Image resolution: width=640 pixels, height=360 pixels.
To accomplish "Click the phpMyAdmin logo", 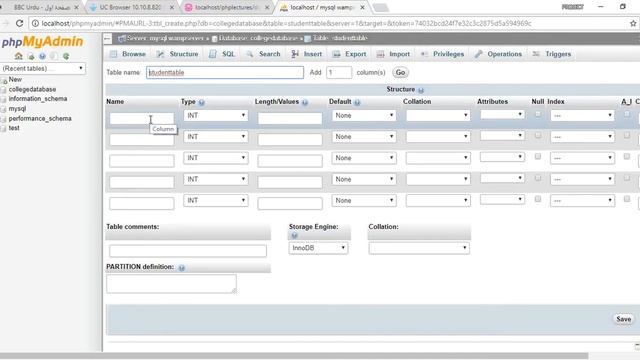I will tap(42, 42).
